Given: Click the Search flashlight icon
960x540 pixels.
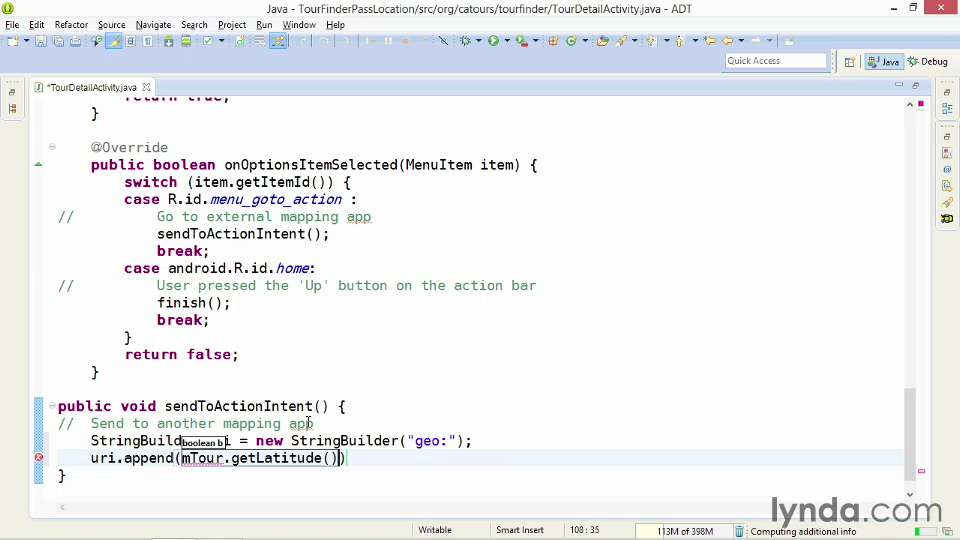Looking at the screenshot, I should [621, 41].
